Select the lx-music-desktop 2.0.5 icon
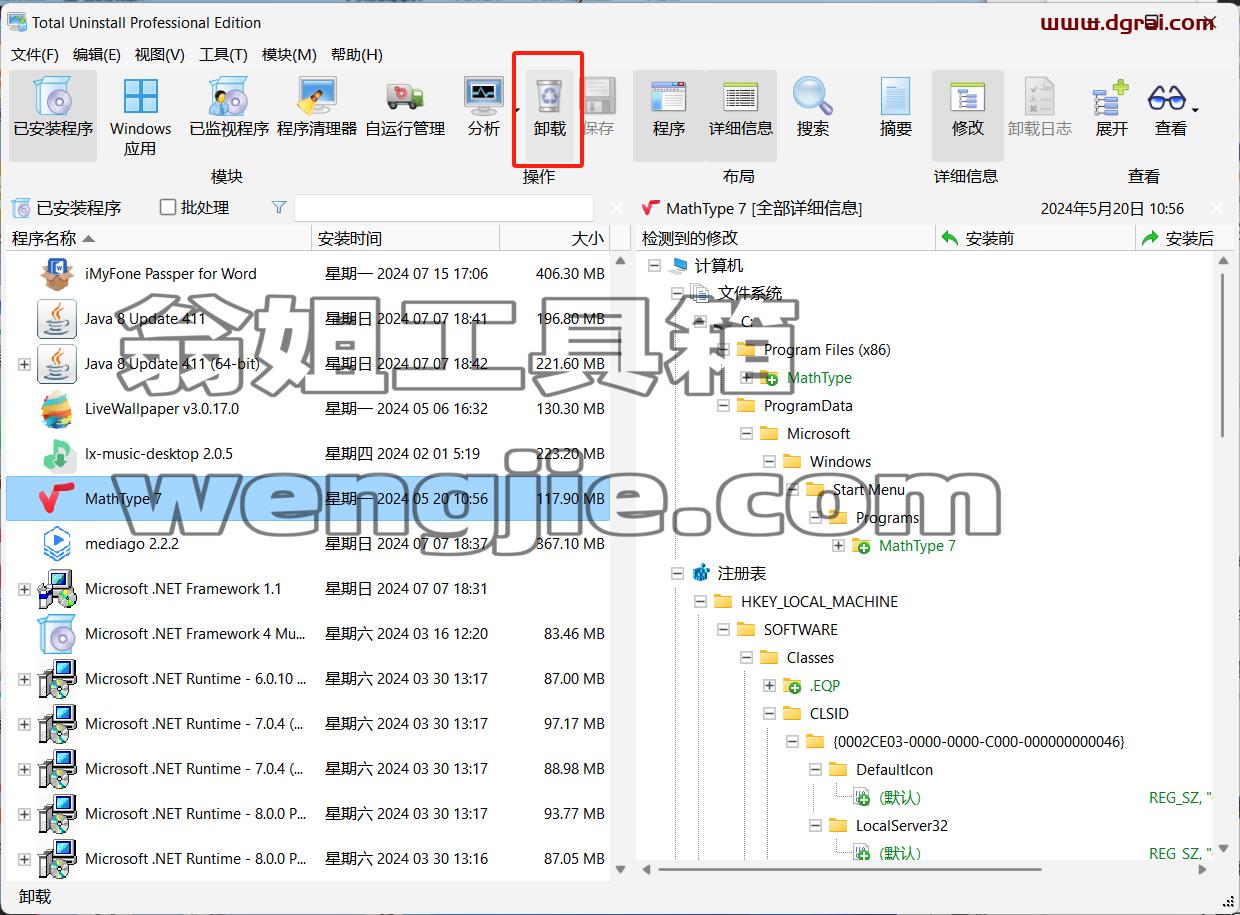 (57, 454)
